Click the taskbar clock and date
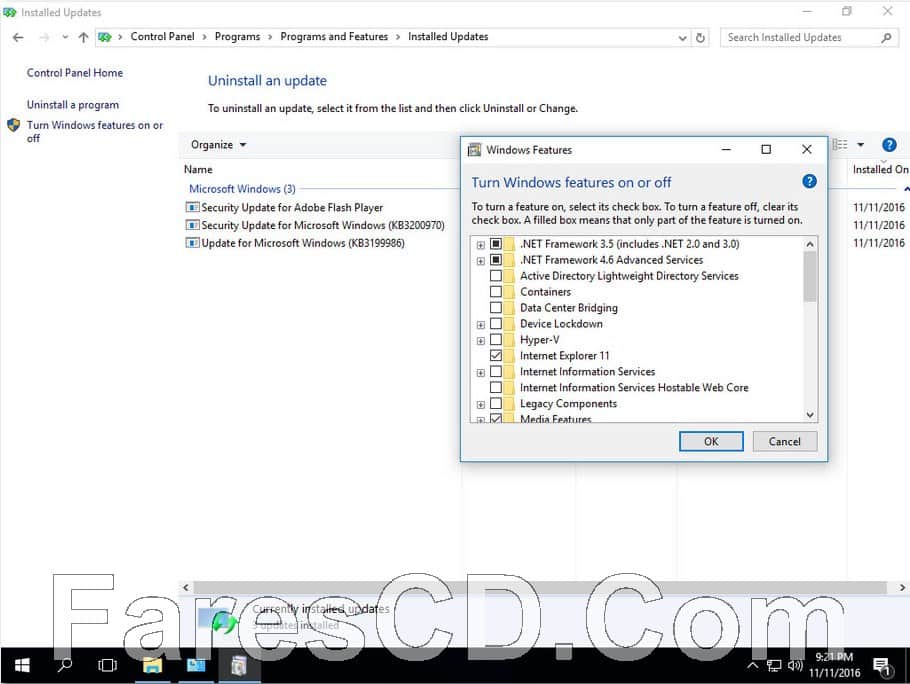 pyautogui.click(x=835, y=665)
